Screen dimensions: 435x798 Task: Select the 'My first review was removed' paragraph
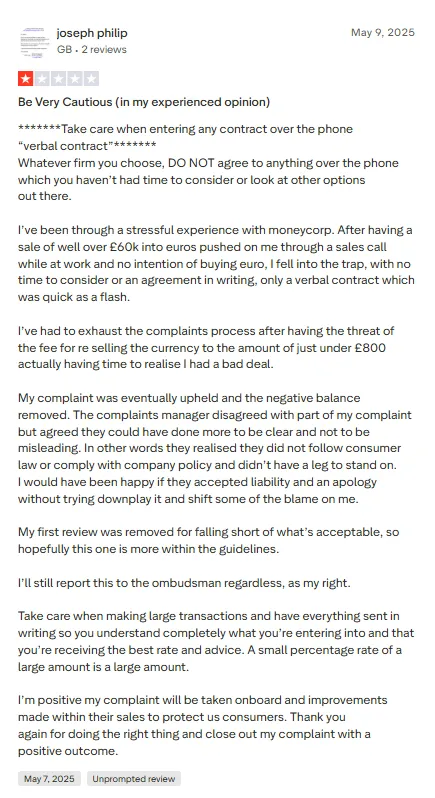(209, 540)
